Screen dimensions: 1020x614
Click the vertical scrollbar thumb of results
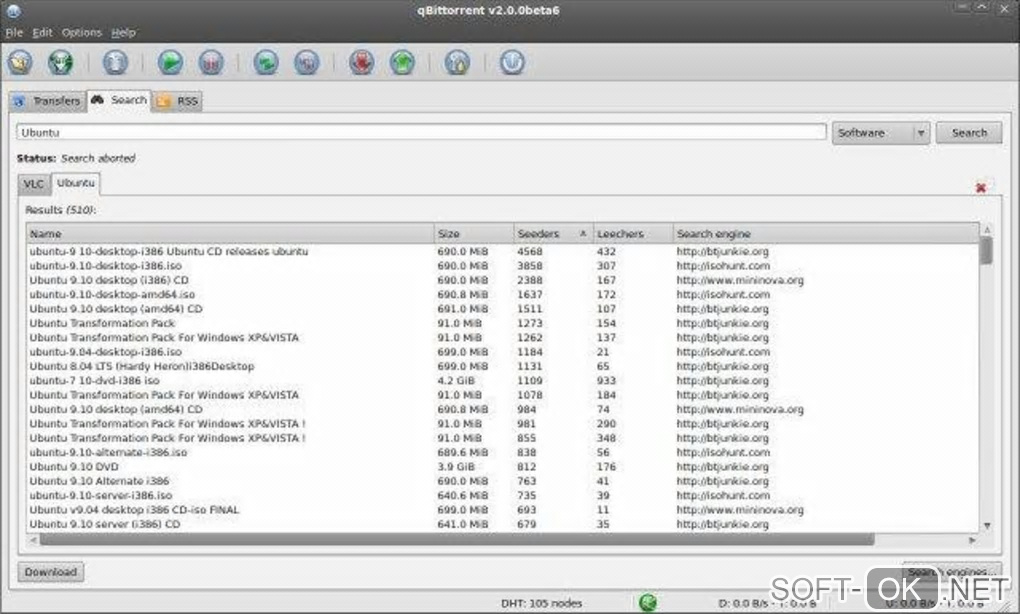click(x=987, y=250)
